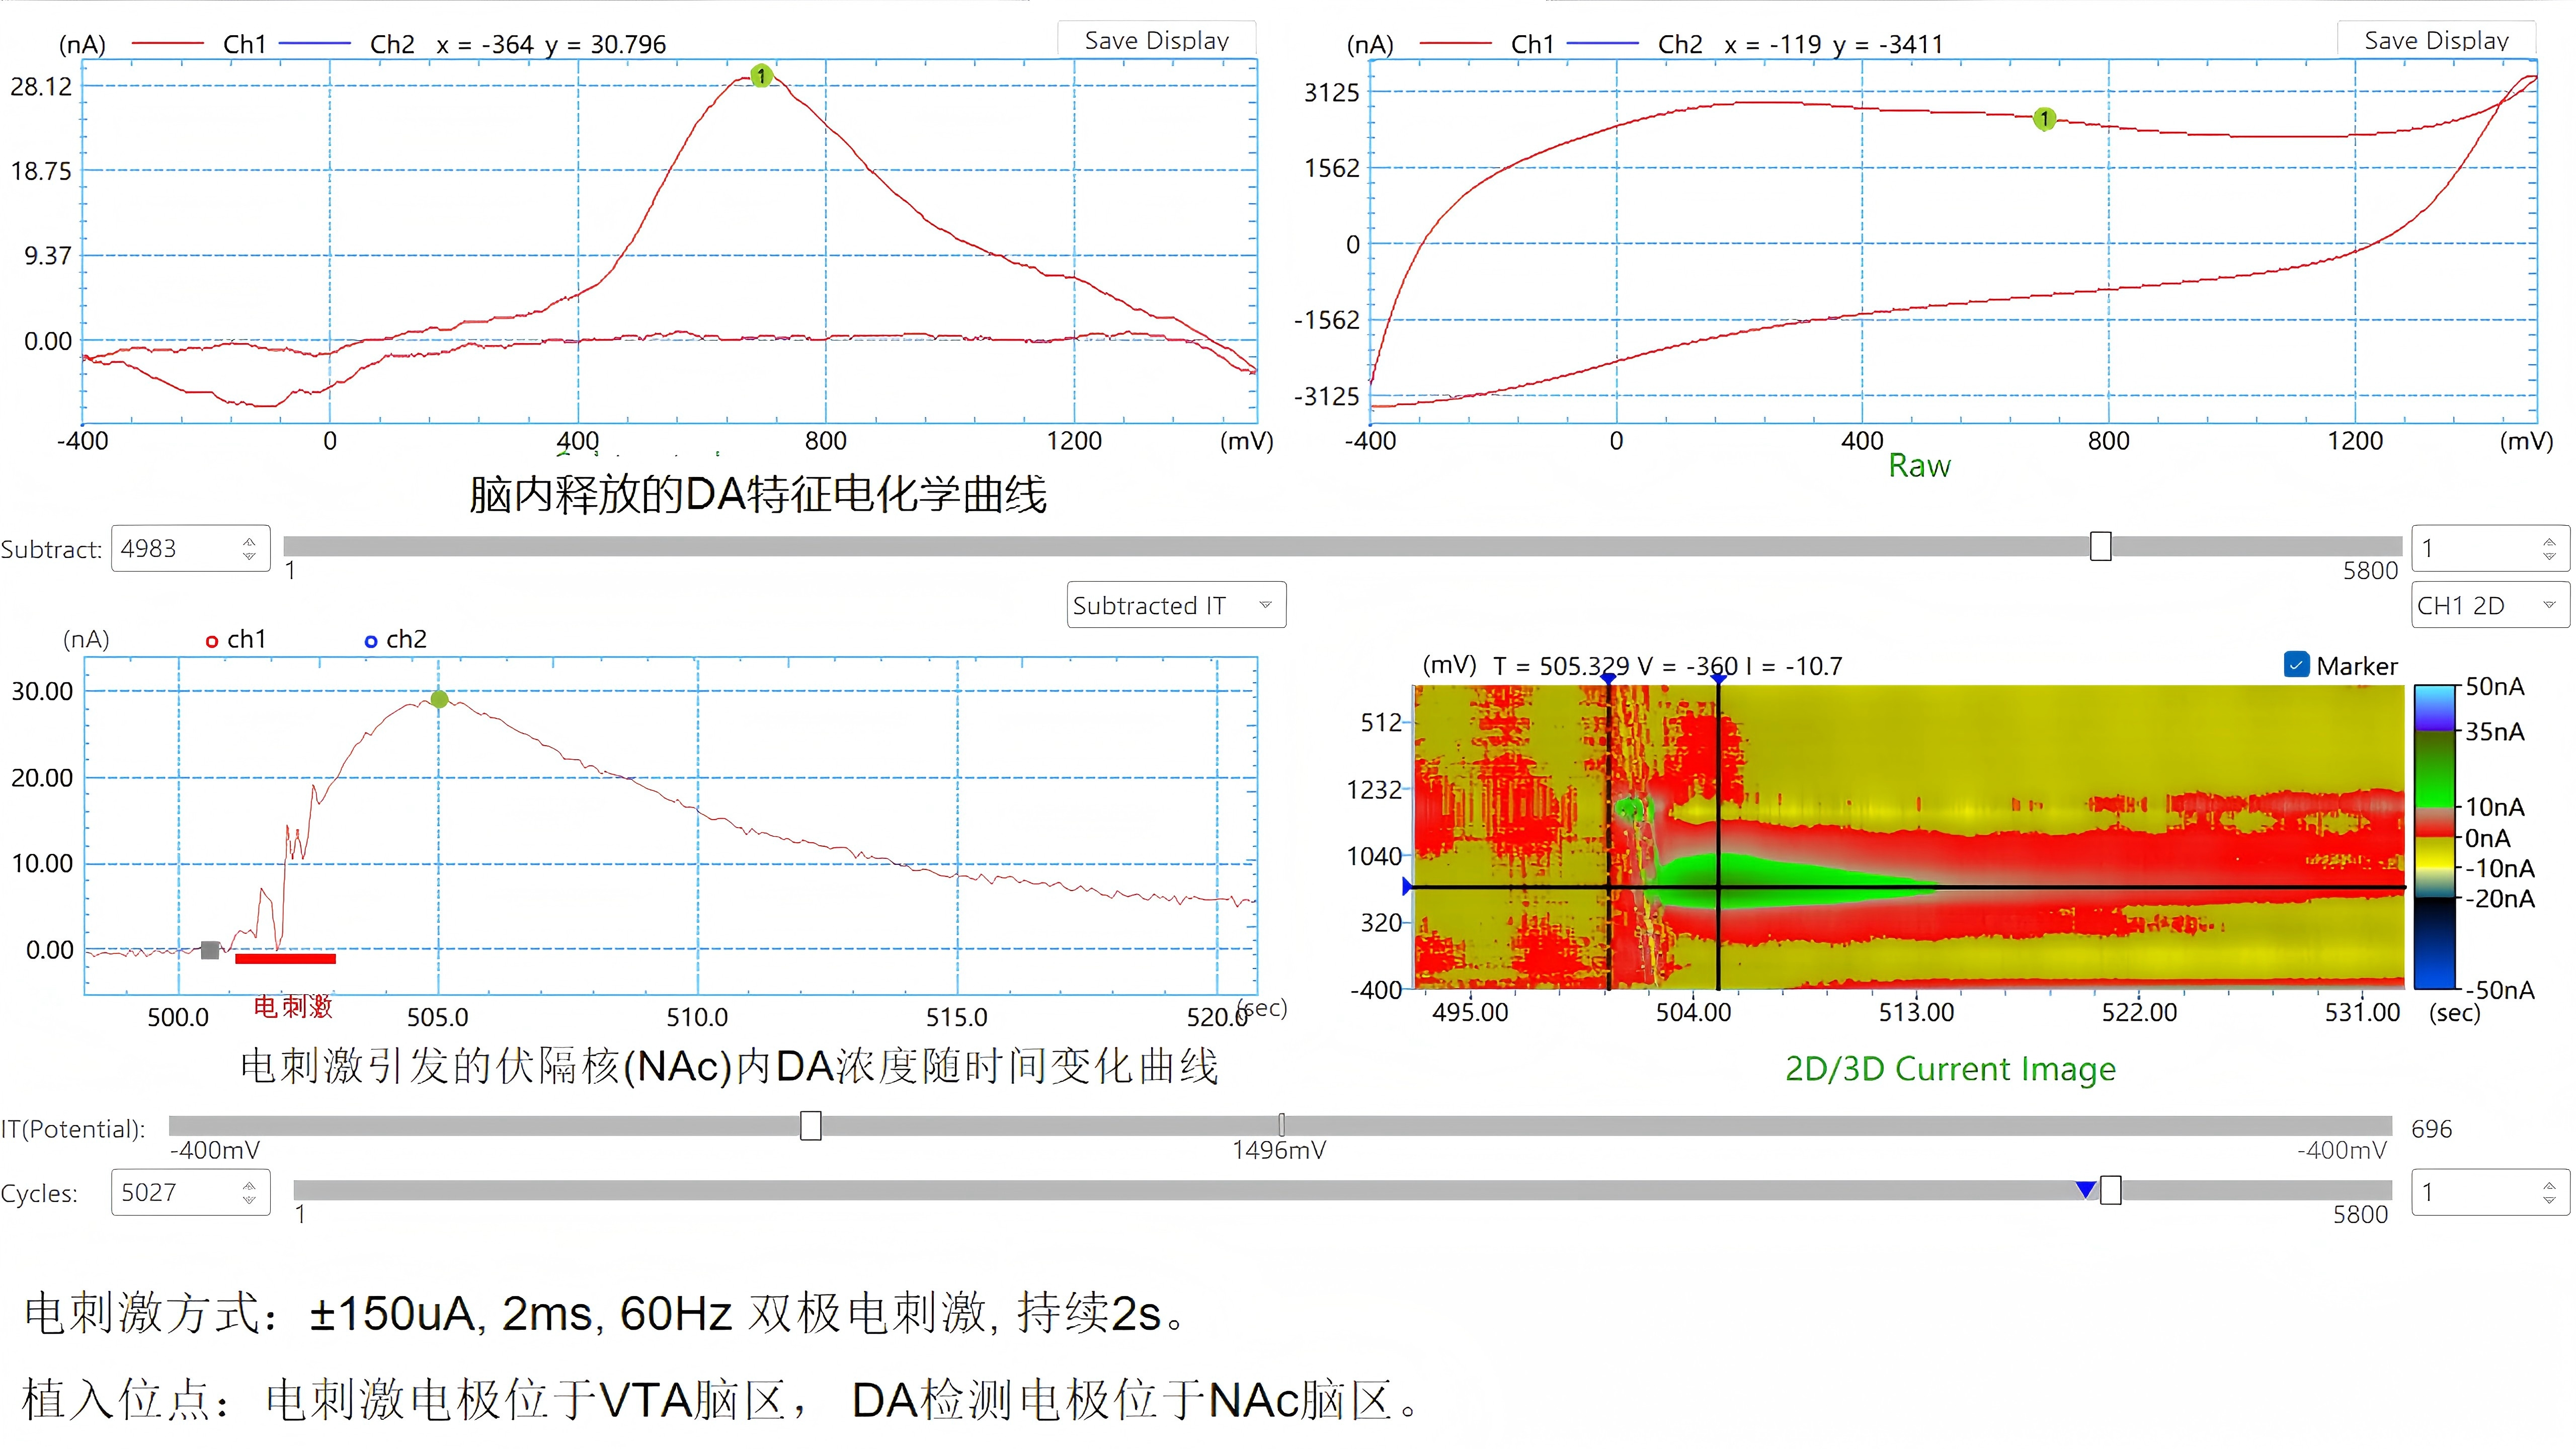Increment the Subtract spinner value

249,541
